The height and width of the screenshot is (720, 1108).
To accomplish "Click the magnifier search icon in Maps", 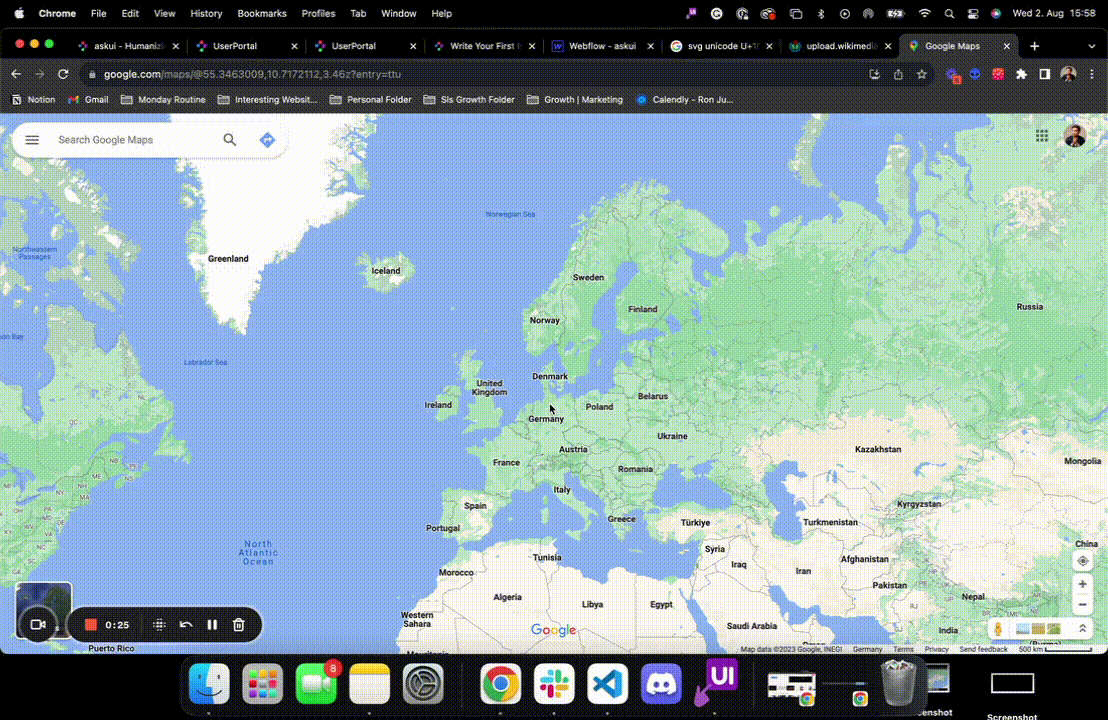I will [230, 140].
